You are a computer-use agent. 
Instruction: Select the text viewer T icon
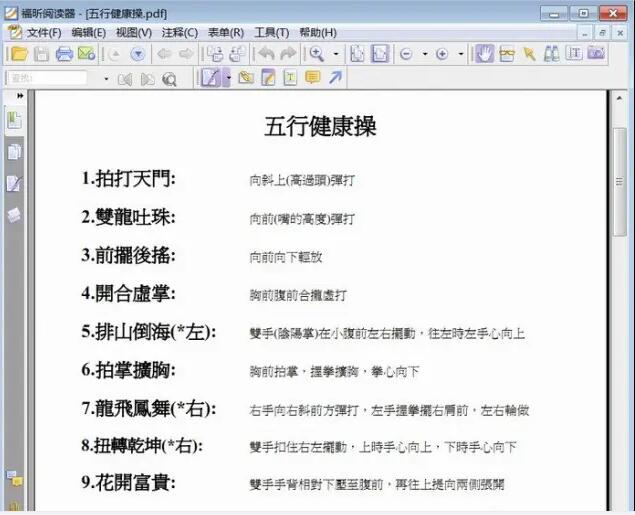click(573, 53)
